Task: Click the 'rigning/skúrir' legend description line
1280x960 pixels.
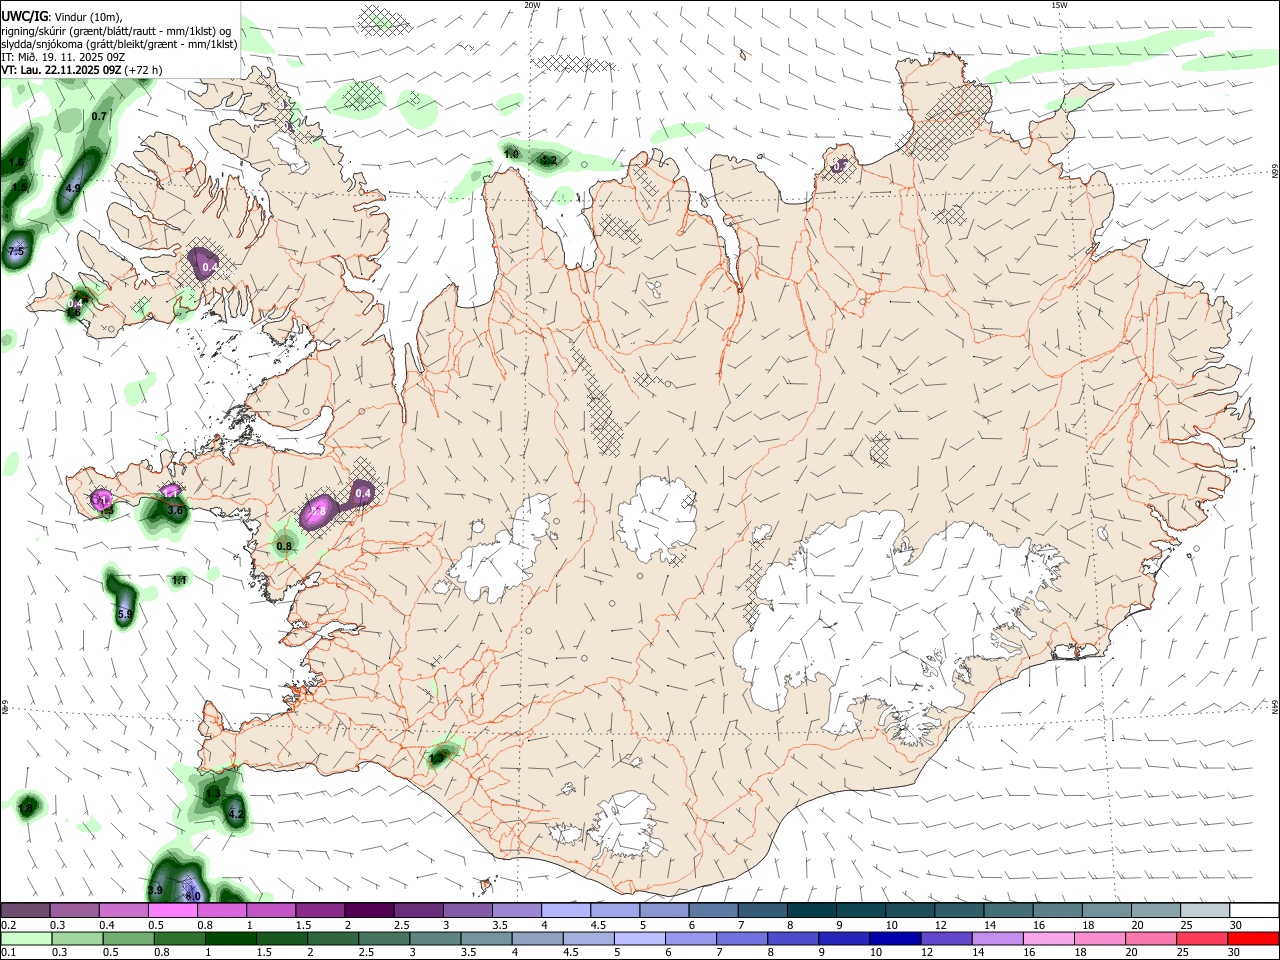Action: coord(118,31)
